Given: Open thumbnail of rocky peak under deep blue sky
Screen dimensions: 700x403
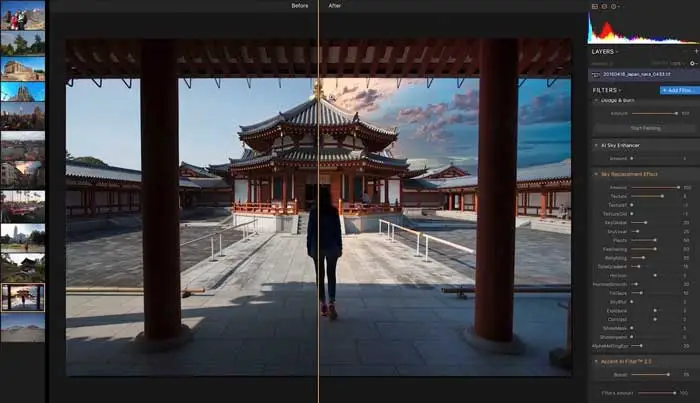Looking at the screenshot, I should point(23,92).
